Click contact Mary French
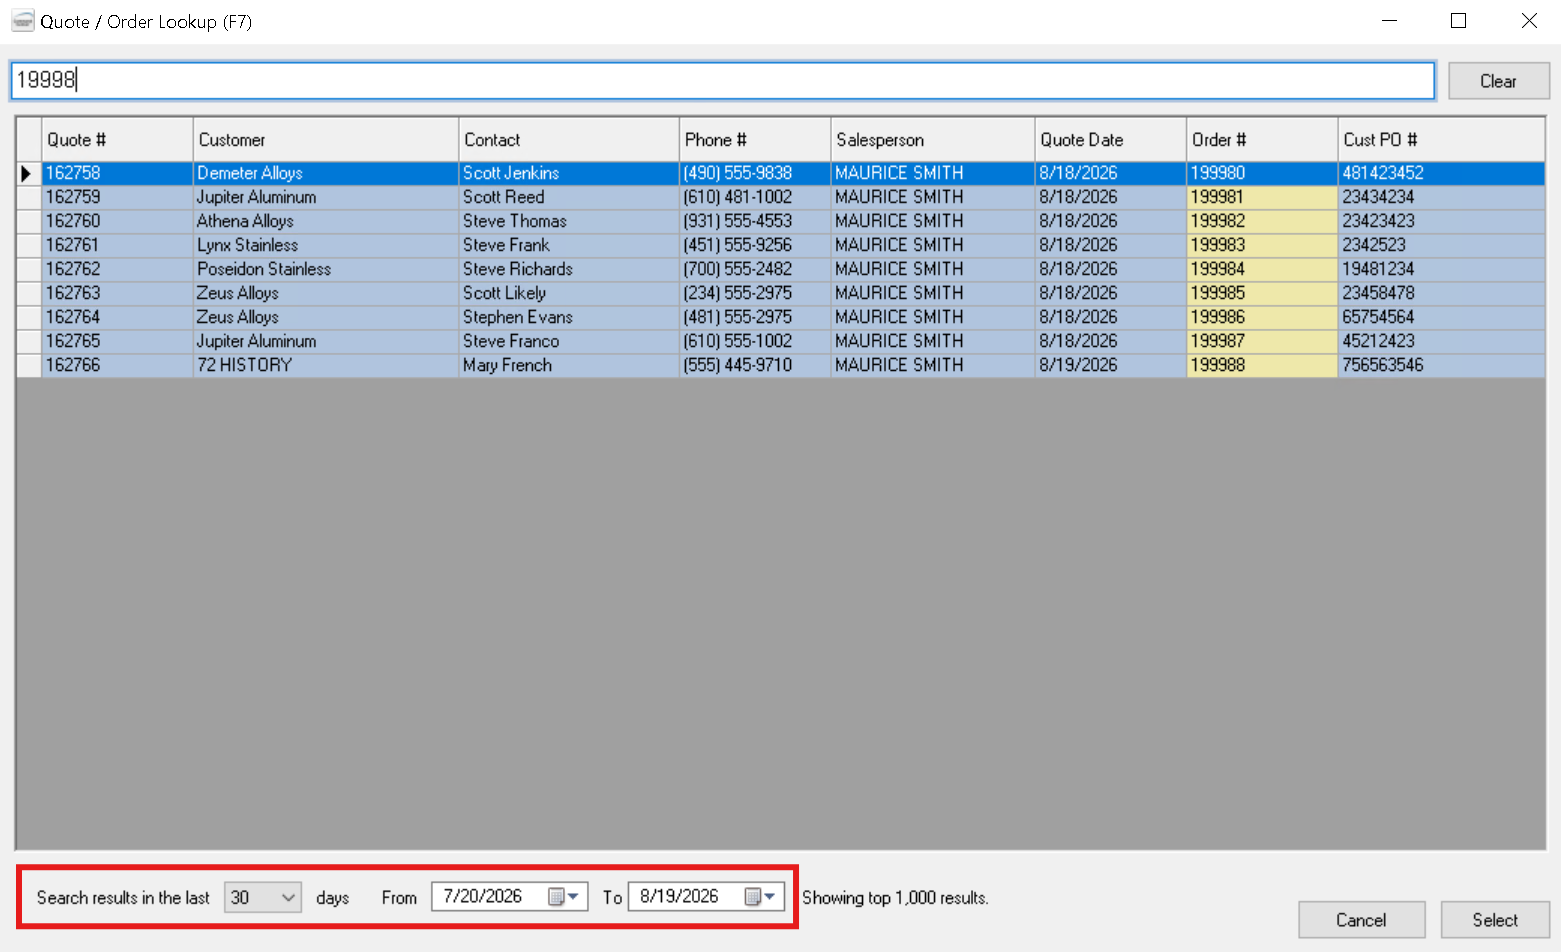 [x=569, y=365]
